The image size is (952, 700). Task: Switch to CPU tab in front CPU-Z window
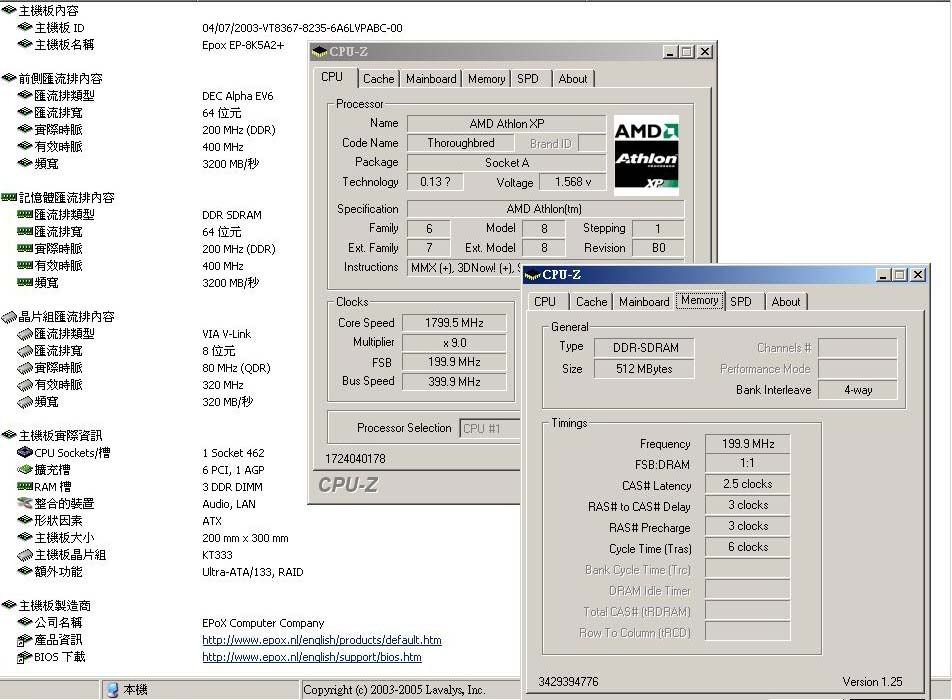point(545,302)
